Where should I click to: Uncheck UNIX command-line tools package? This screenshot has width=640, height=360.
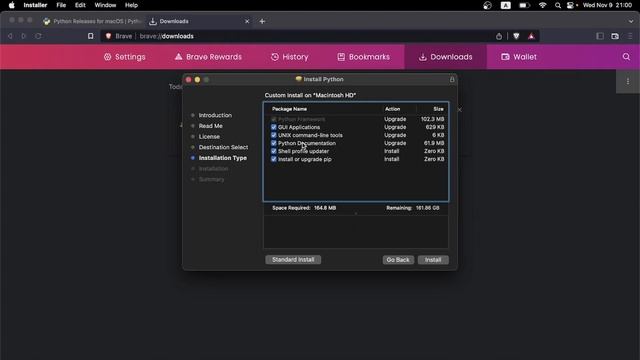pos(273,135)
